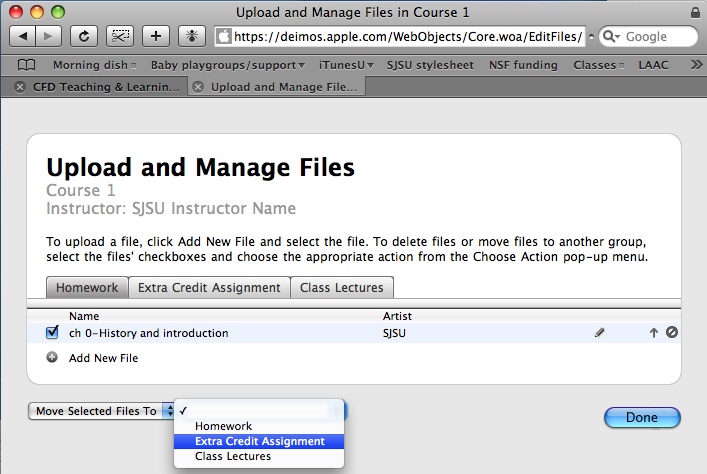Image resolution: width=707 pixels, height=474 pixels.
Task: Click the add bookmark plus button
Action: coord(155,36)
